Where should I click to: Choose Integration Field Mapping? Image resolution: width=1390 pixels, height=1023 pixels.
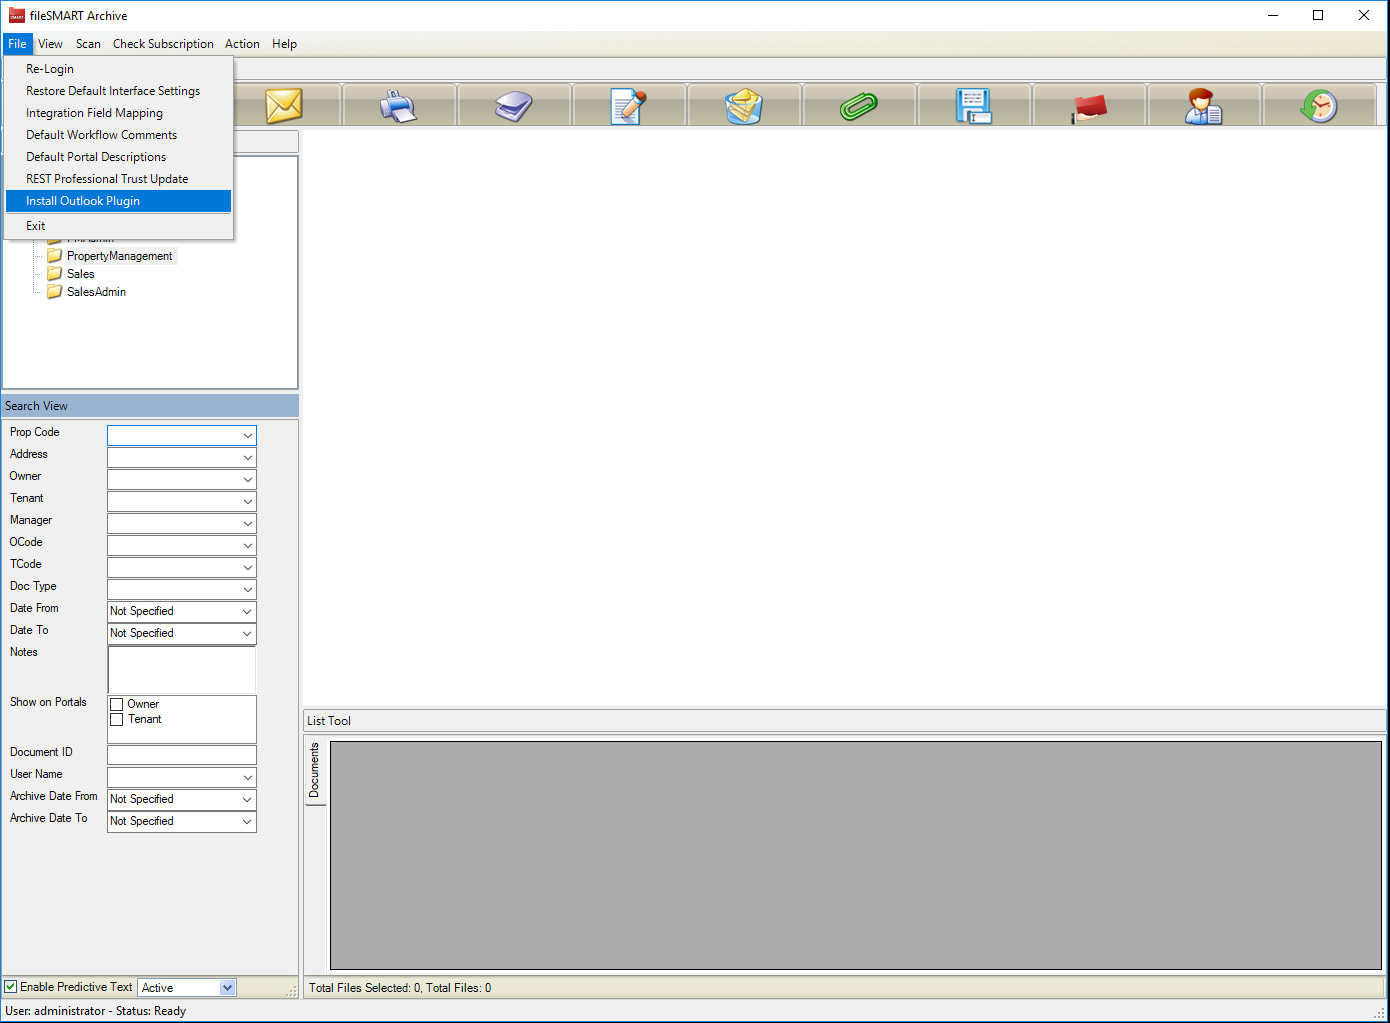point(118,113)
